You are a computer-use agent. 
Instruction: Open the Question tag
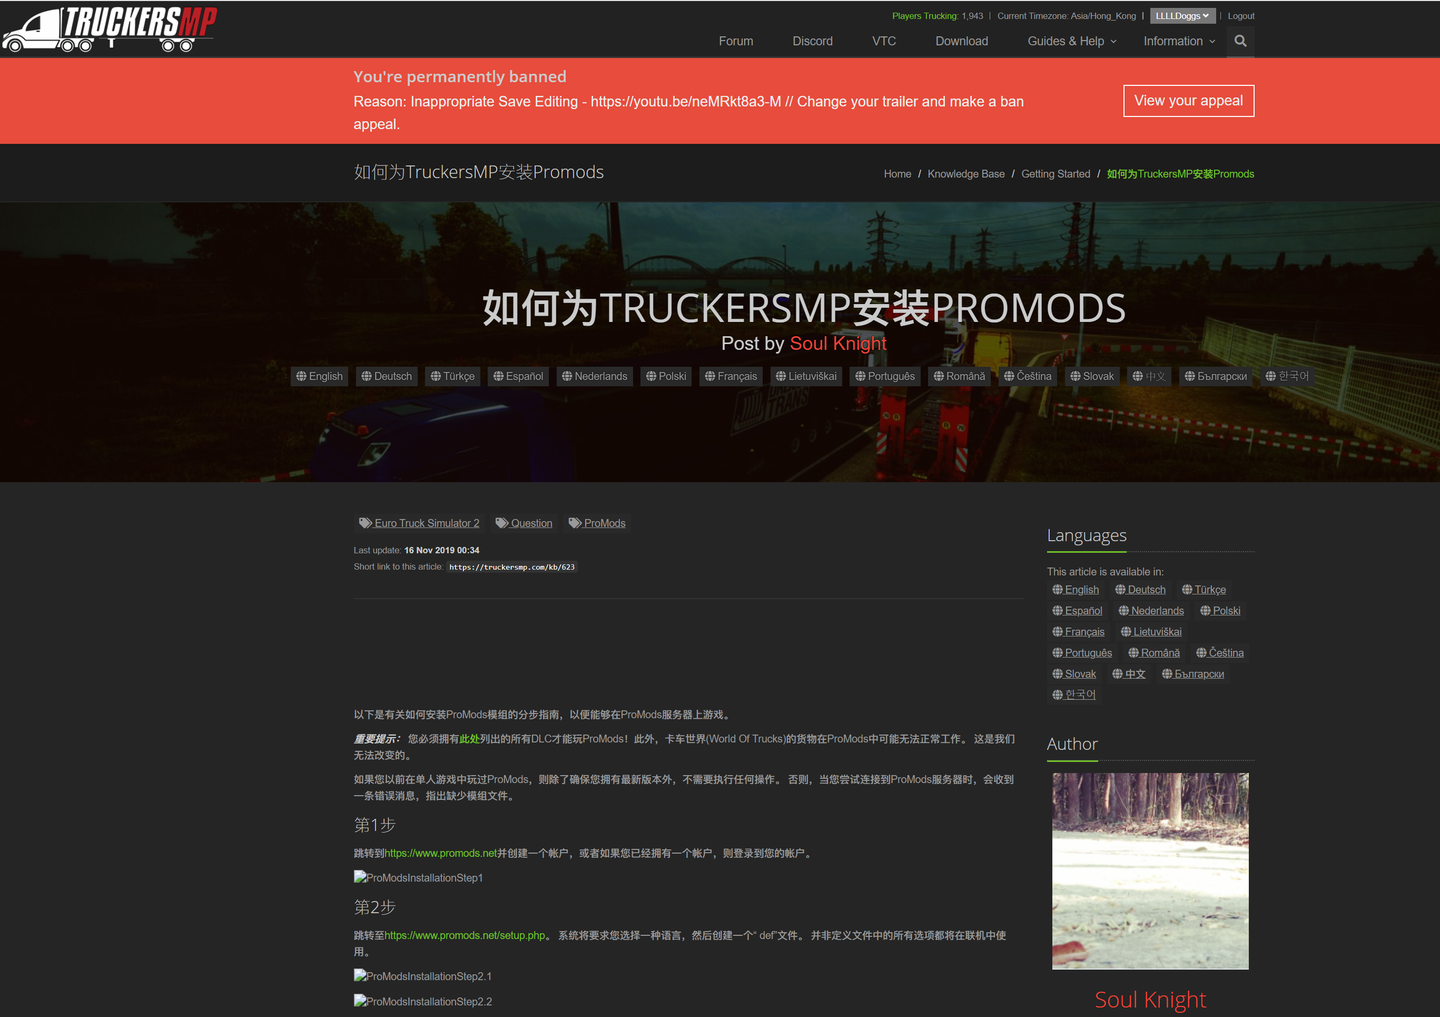point(524,523)
